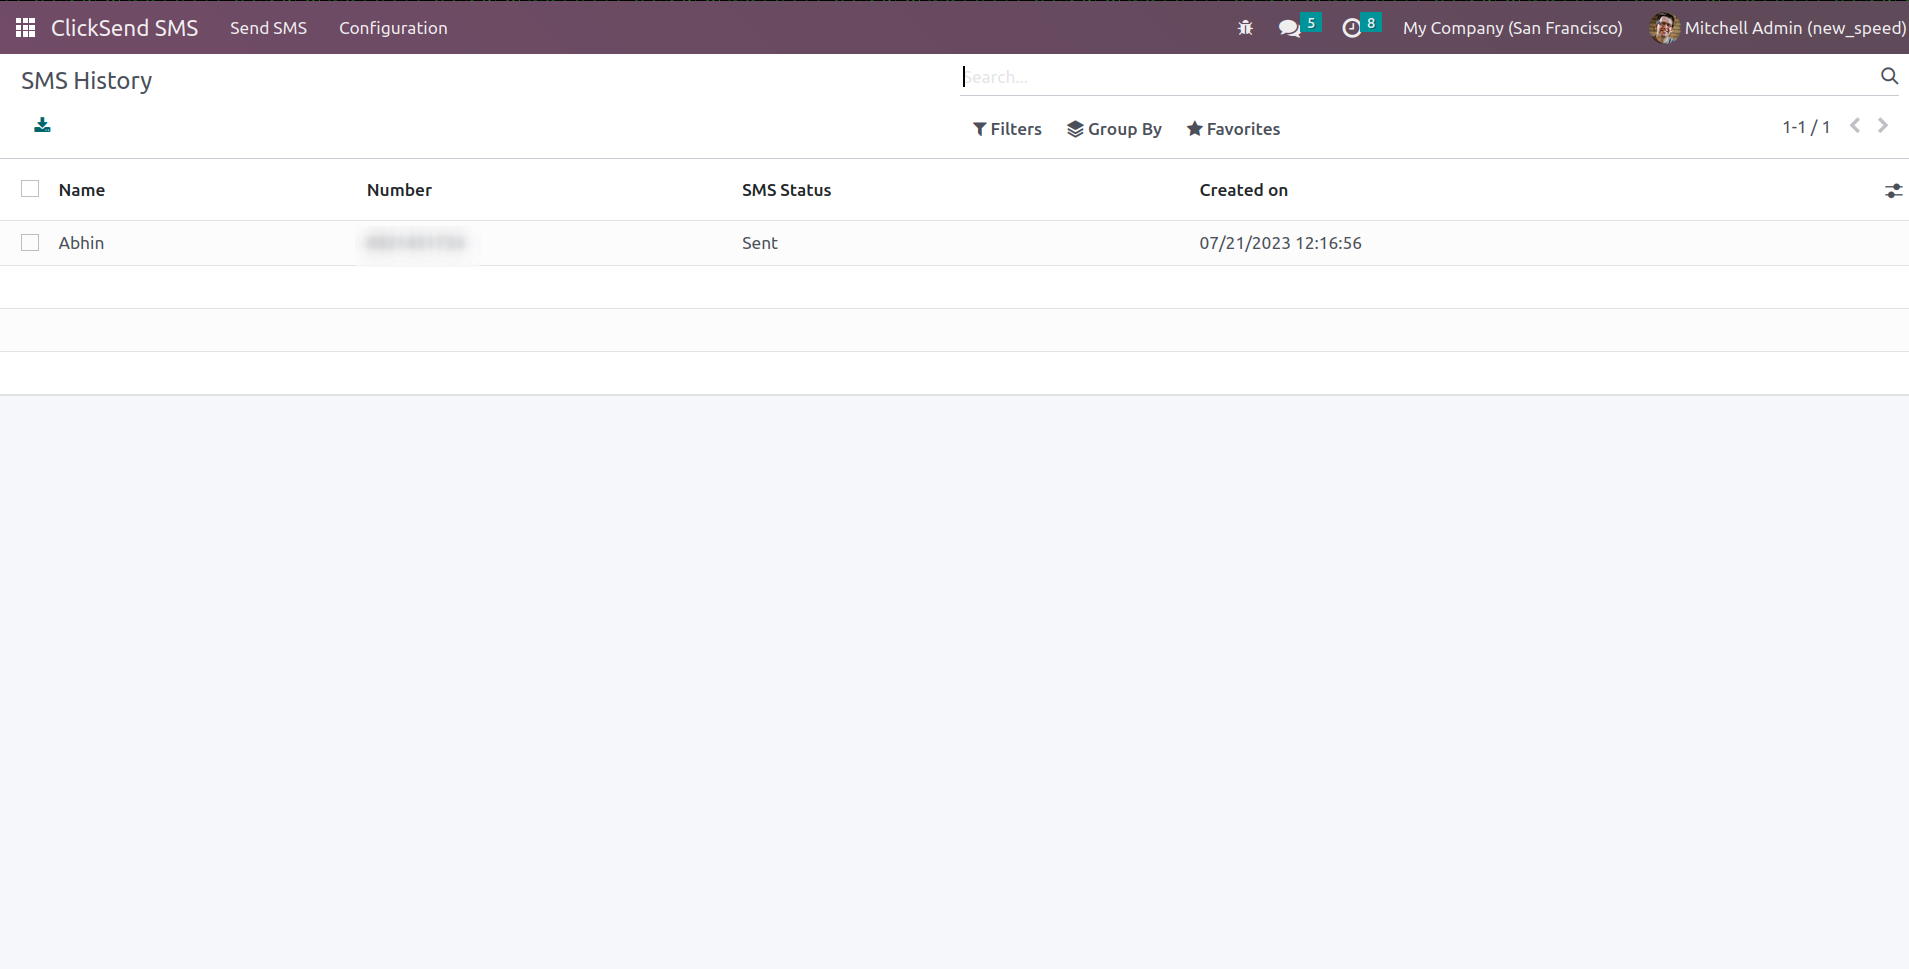The width and height of the screenshot is (1909, 969).
Task: Select all records header checkbox
Action: click(x=30, y=189)
